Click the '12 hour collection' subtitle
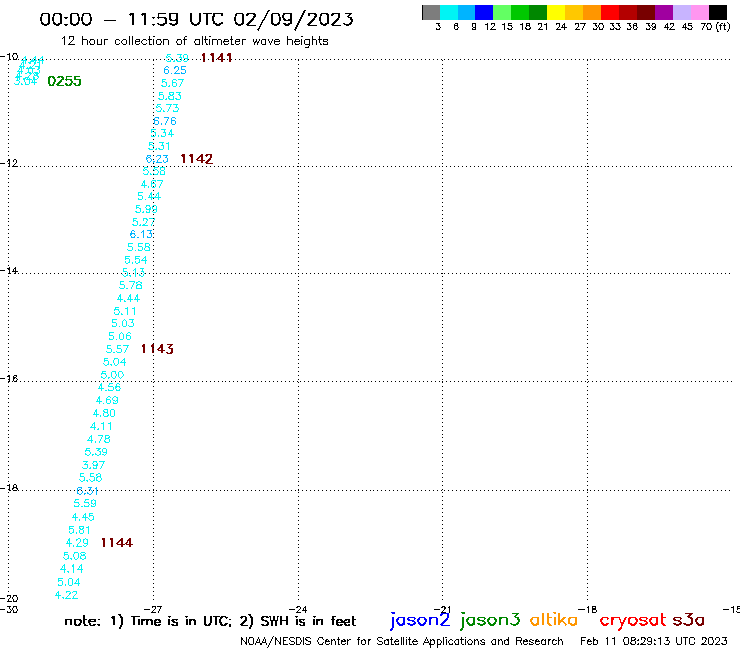This screenshot has height=650, width=740. coord(194,41)
